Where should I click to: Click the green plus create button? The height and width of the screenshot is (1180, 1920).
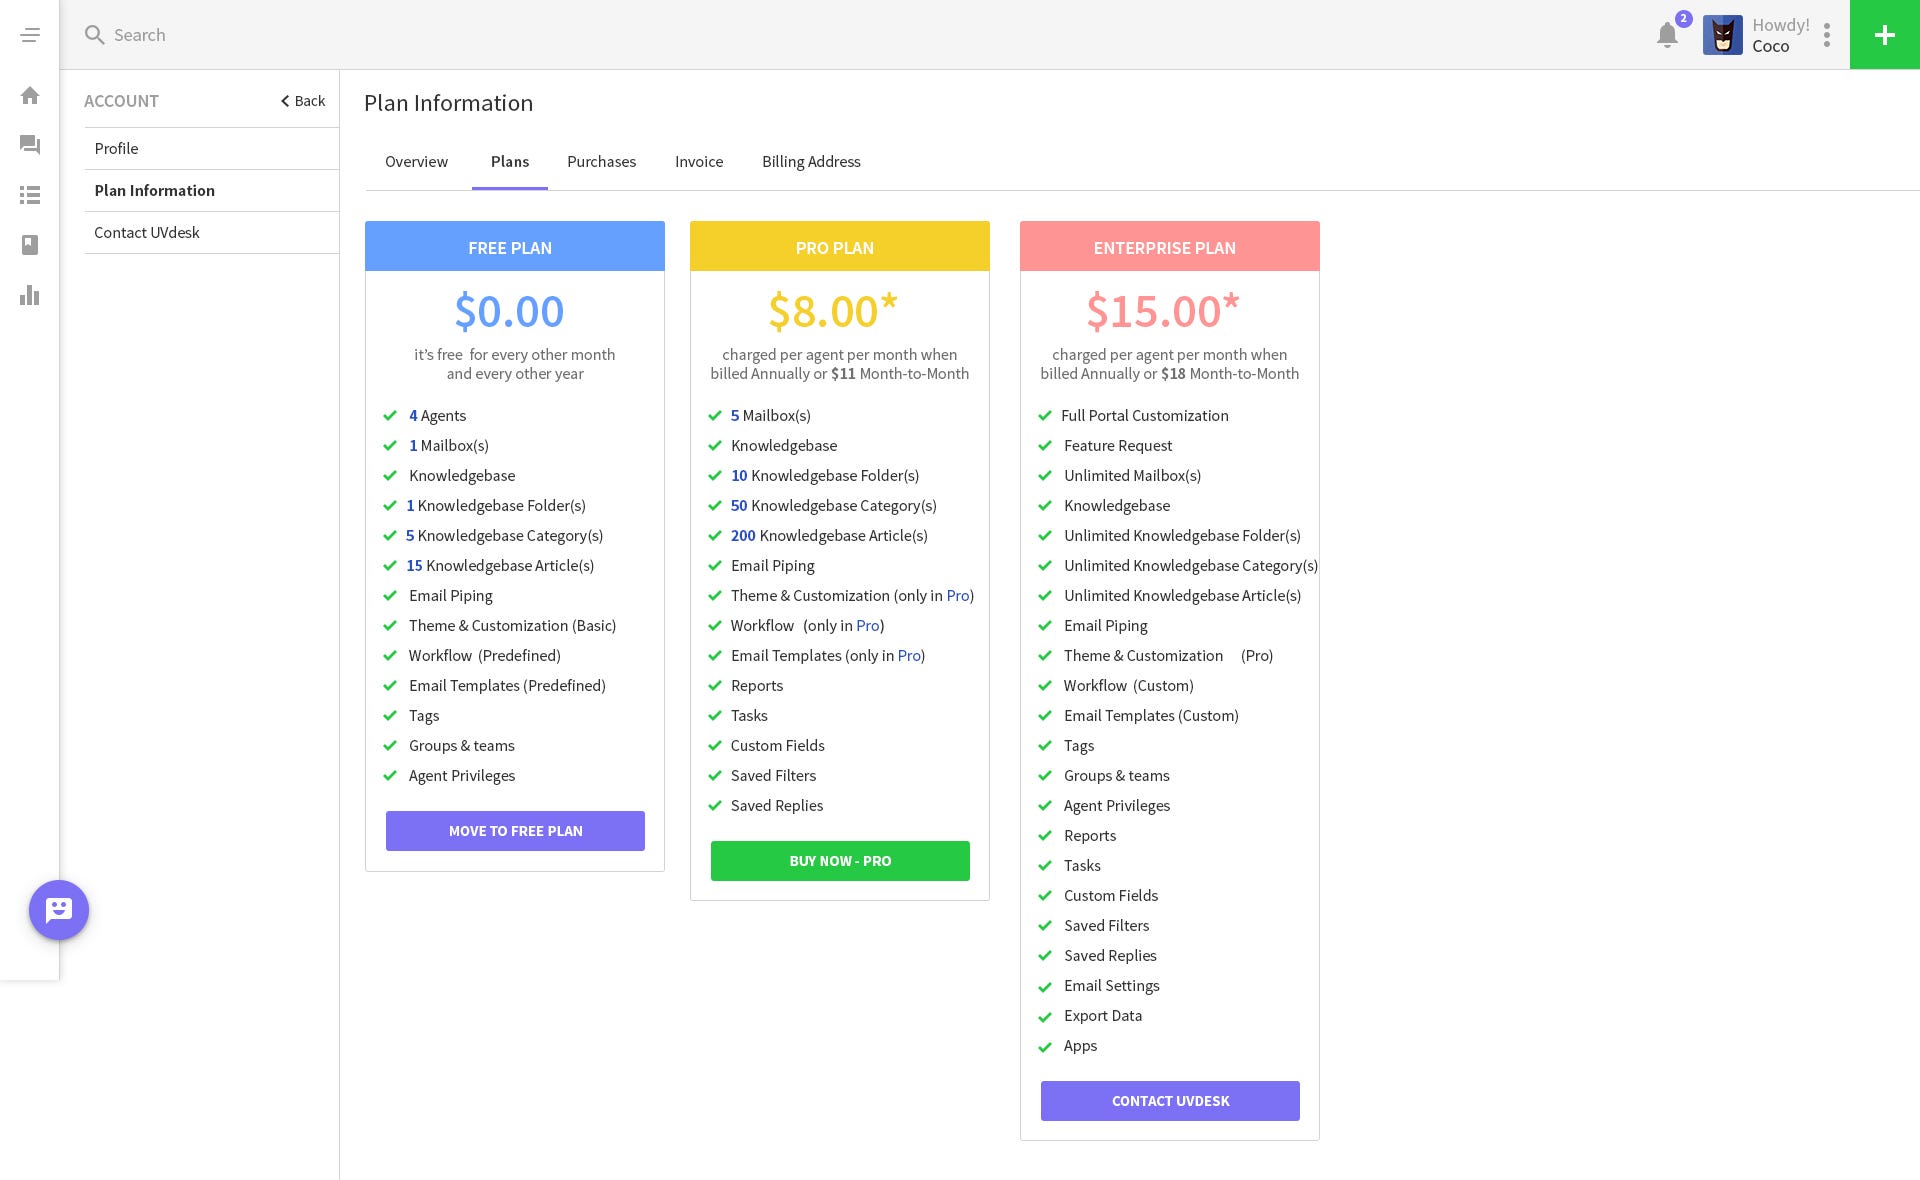click(1885, 35)
